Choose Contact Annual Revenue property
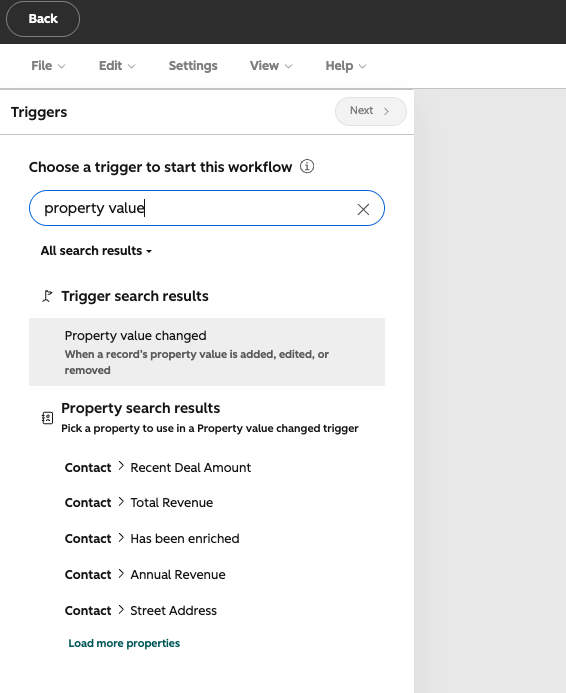566x693 pixels. coord(145,575)
